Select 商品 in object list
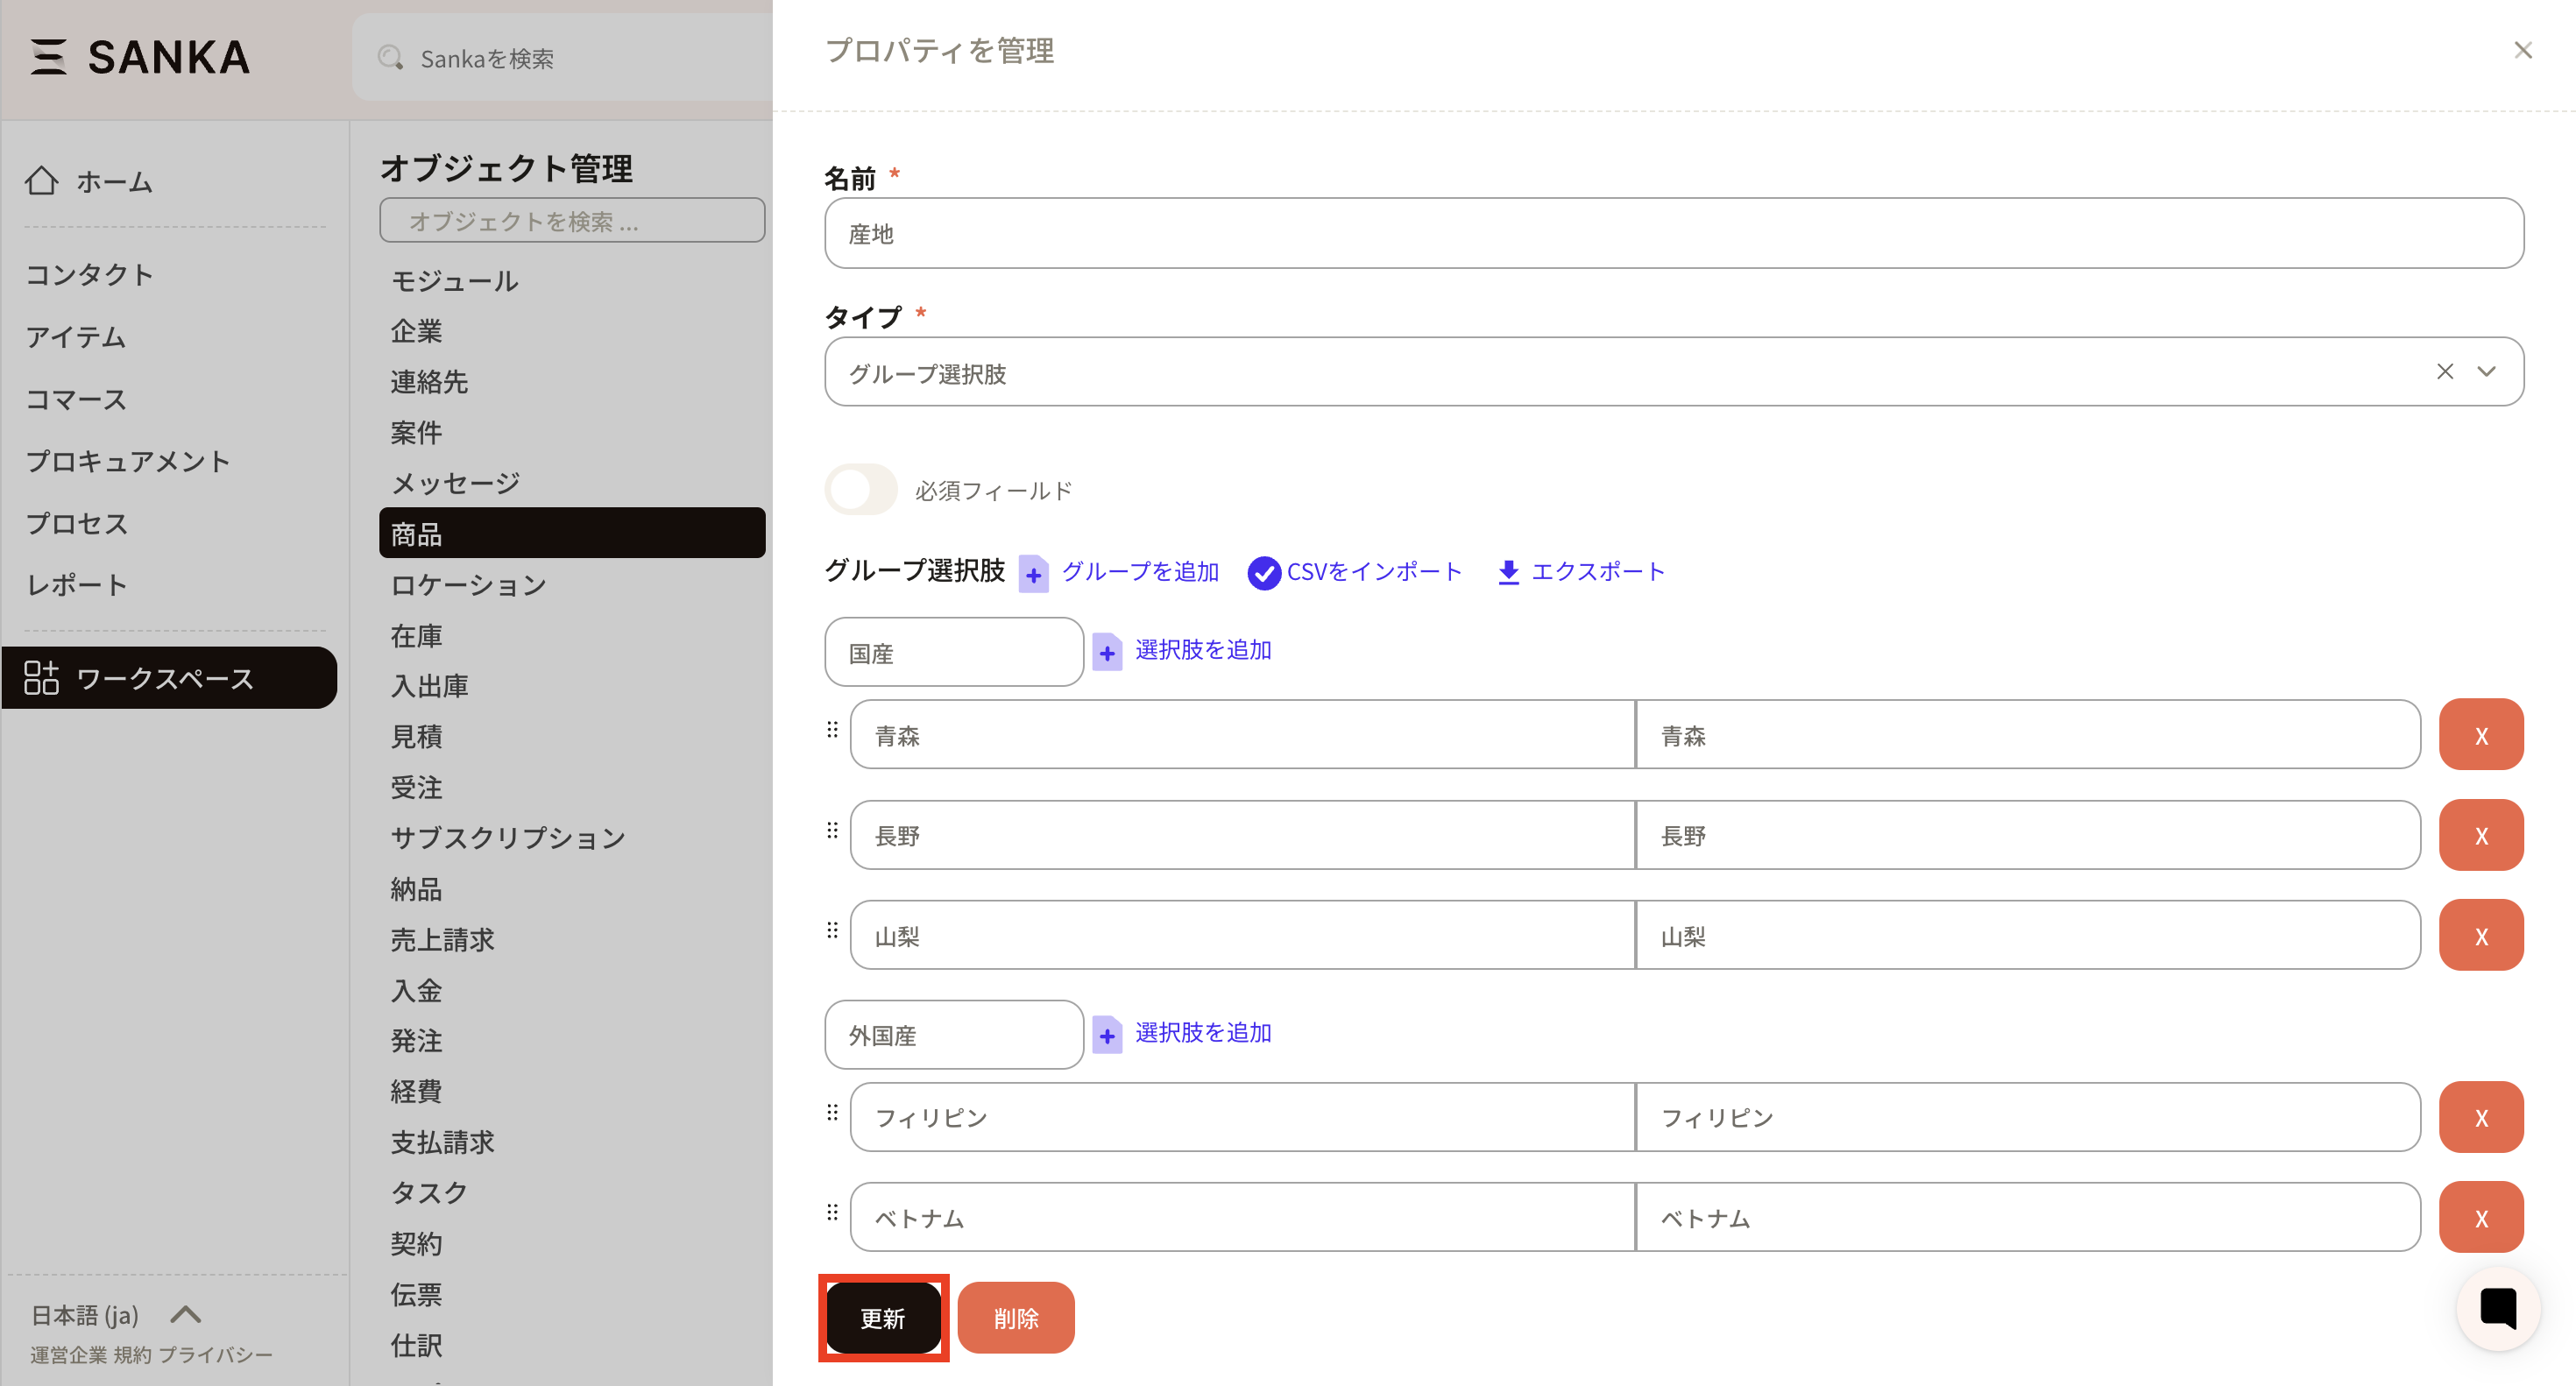 click(572, 533)
